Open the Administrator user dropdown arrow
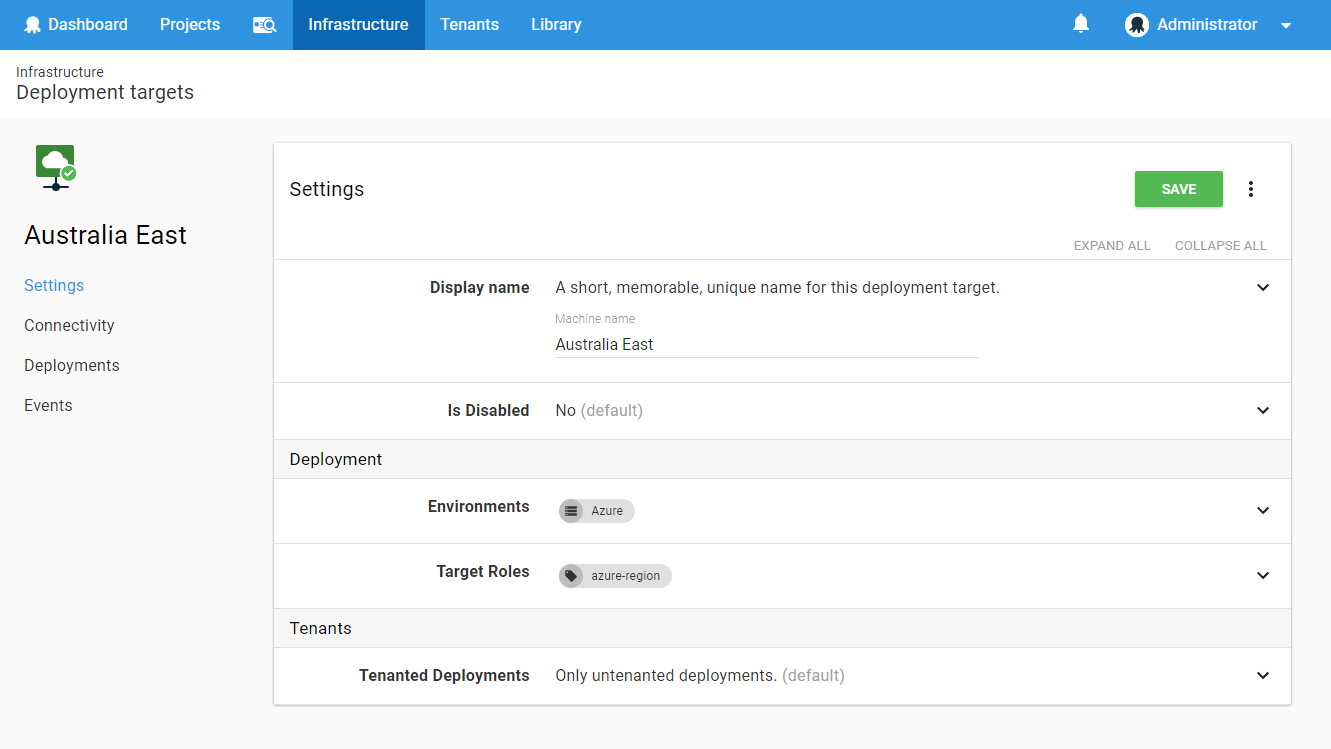 coord(1286,26)
